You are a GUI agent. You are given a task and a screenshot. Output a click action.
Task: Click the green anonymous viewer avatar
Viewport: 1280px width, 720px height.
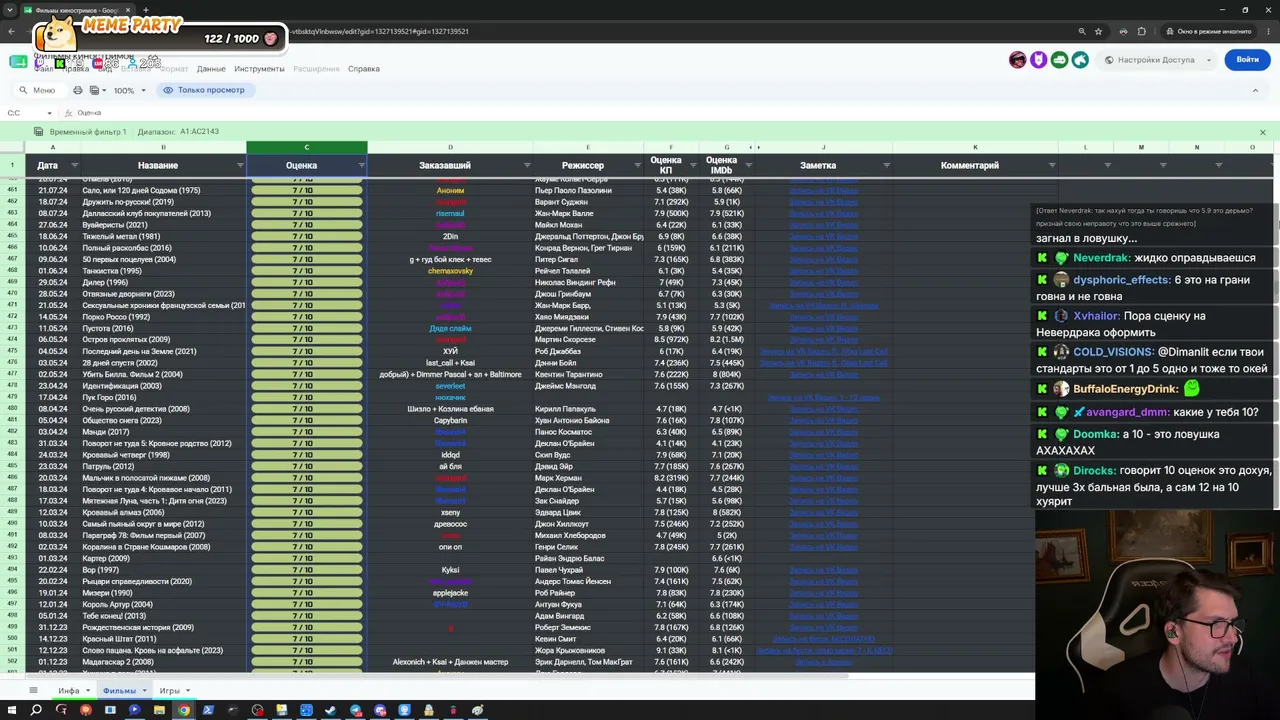(x=1059, y=60)
